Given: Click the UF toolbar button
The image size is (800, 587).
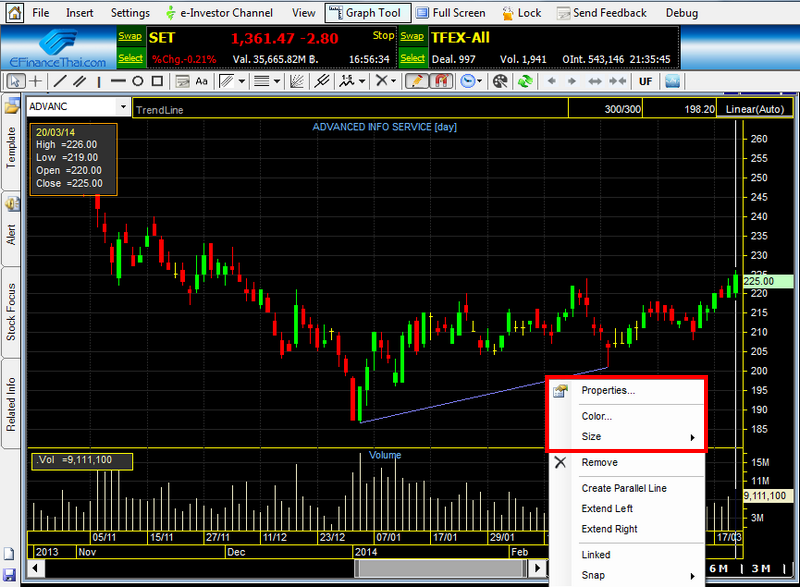Looking at the screenshot, I should pos(645,81).
